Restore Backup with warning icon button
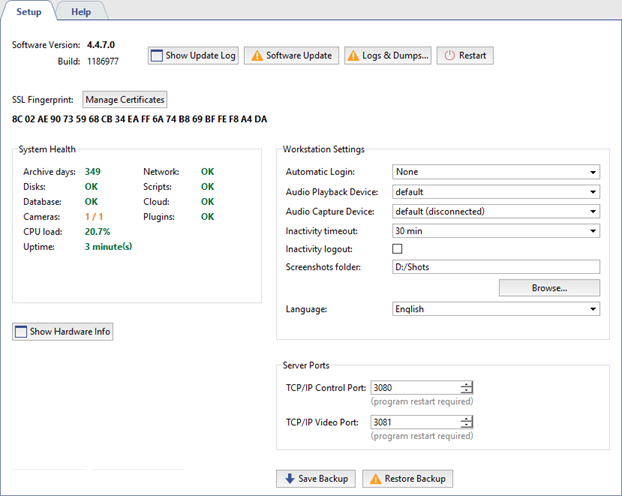Image resolution: width=622 pixels, height=496 pixels. (x=407, y=479)
